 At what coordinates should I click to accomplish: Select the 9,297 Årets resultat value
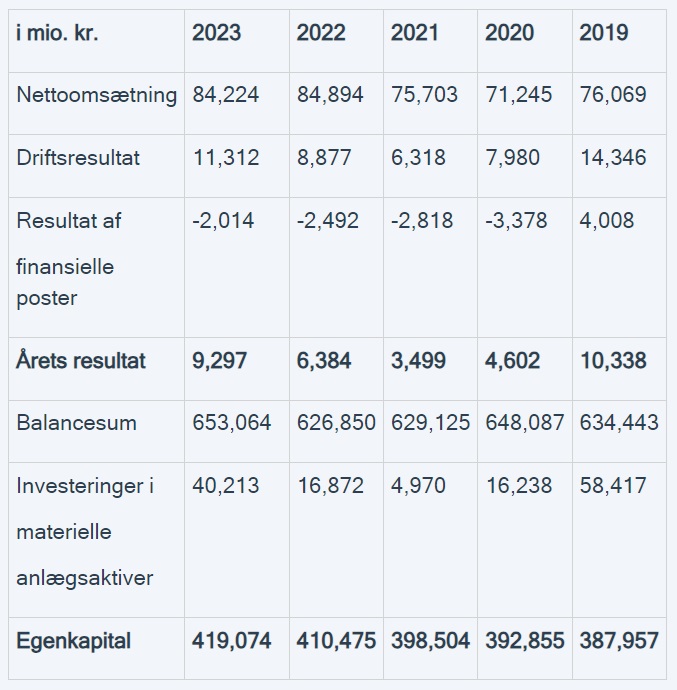[x=221, y=361]
